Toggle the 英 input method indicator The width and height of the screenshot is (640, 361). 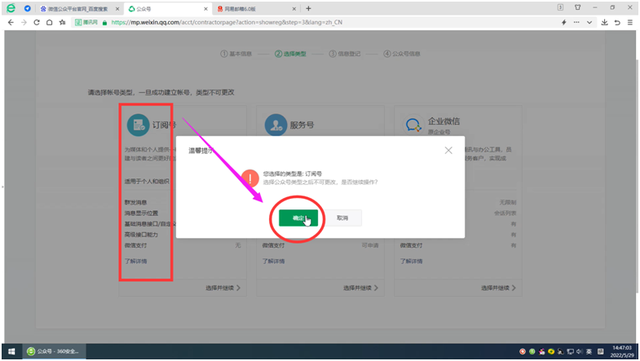pyautogui.click(x=589, y=351)
